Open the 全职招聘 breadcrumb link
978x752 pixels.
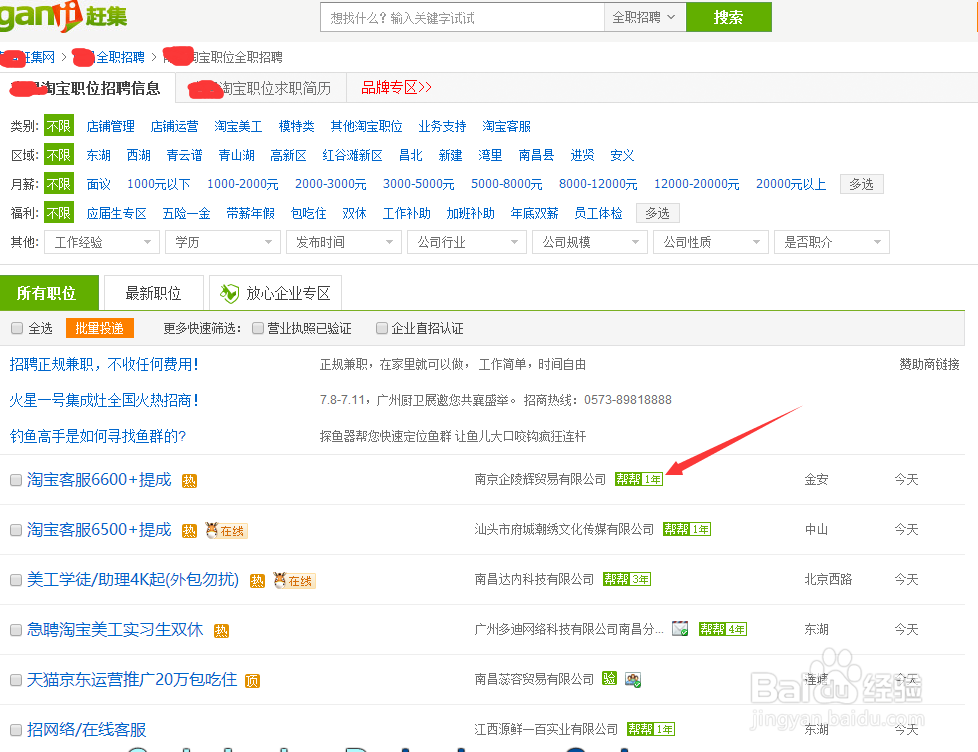(x=120, y=57)
